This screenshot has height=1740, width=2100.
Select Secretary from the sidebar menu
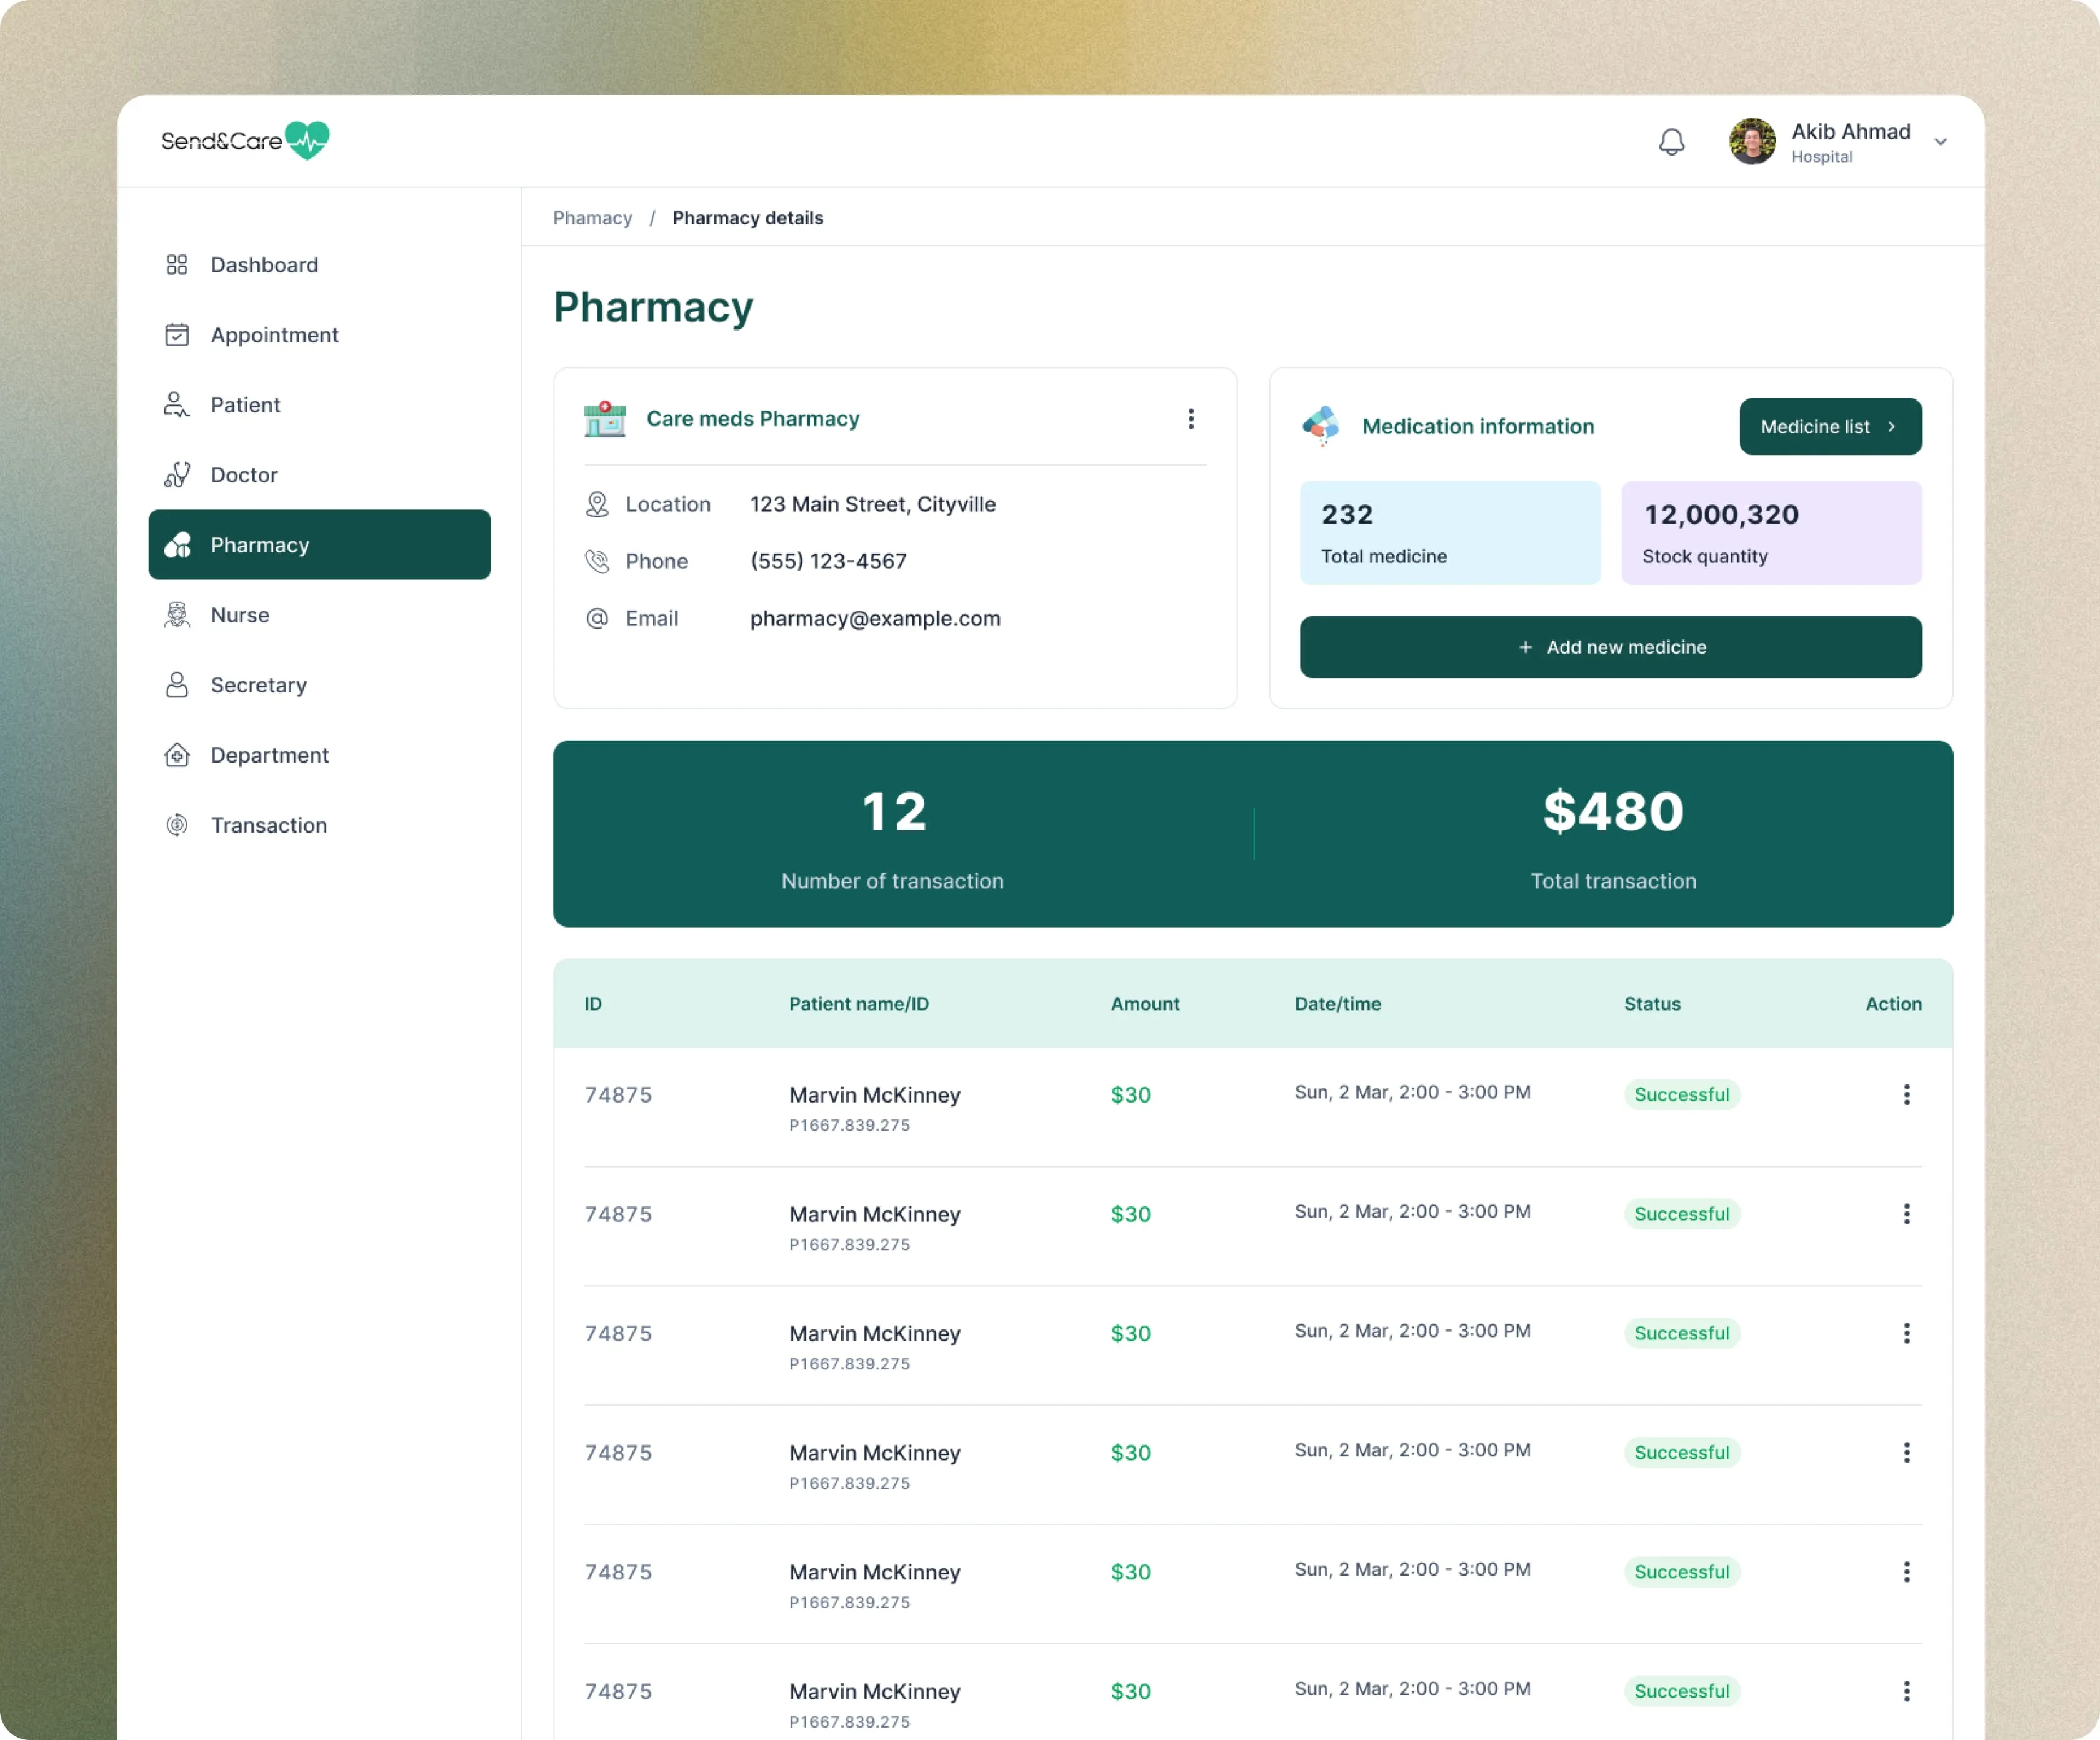click(x=258, y=685)
